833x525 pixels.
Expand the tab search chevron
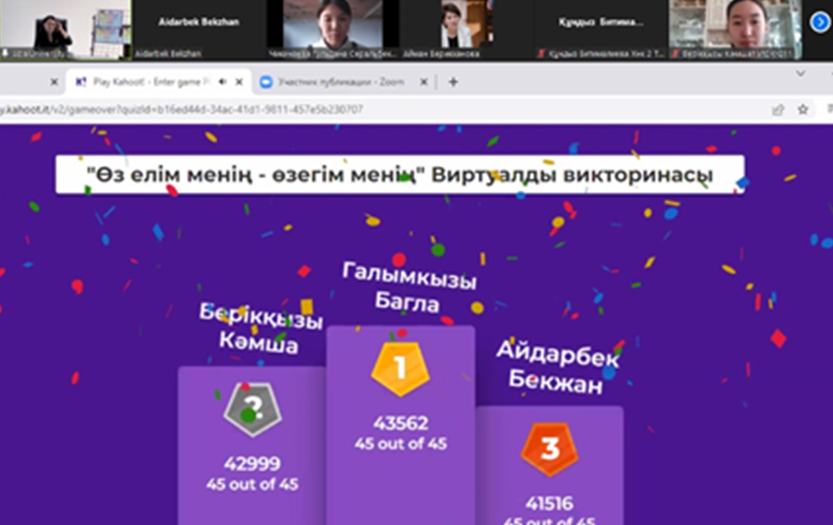pos(800,74)
